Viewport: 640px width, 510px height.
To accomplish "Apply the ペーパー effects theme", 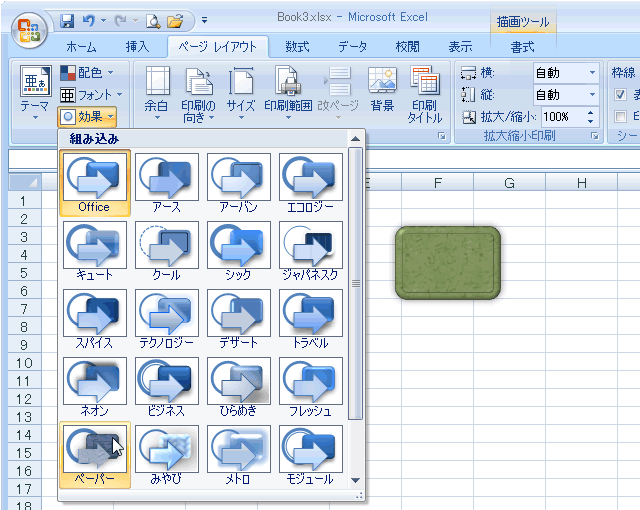I will [x=95, y=455].
